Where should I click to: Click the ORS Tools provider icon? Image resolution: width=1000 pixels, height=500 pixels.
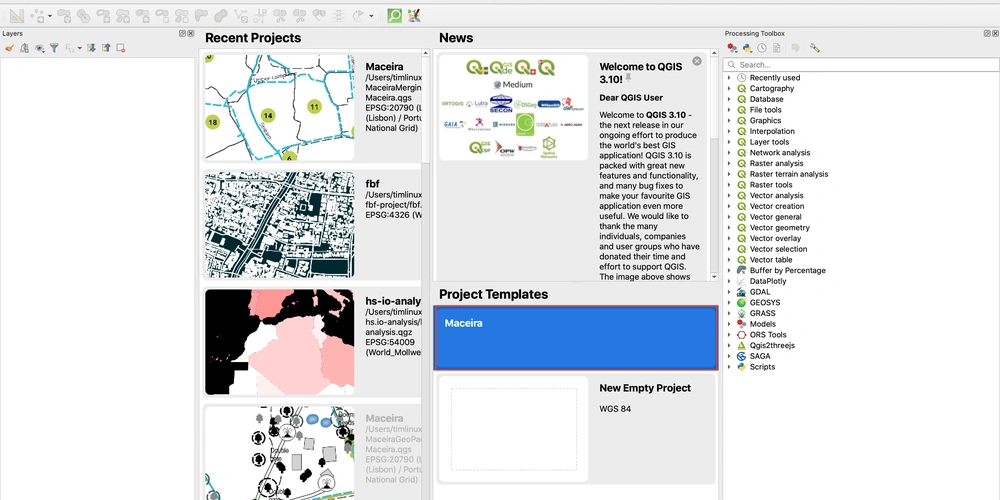point(741,335)
